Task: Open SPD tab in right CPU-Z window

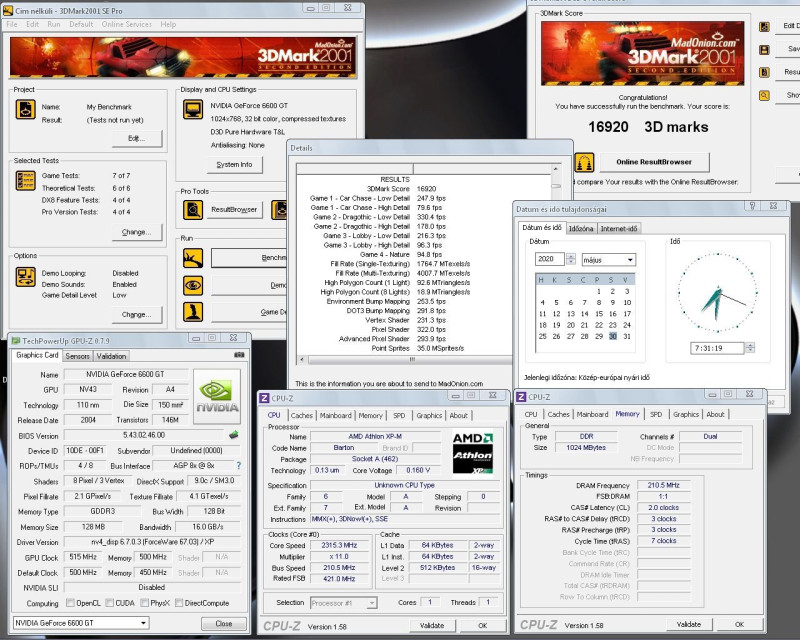Action: [x=656, y=414]
